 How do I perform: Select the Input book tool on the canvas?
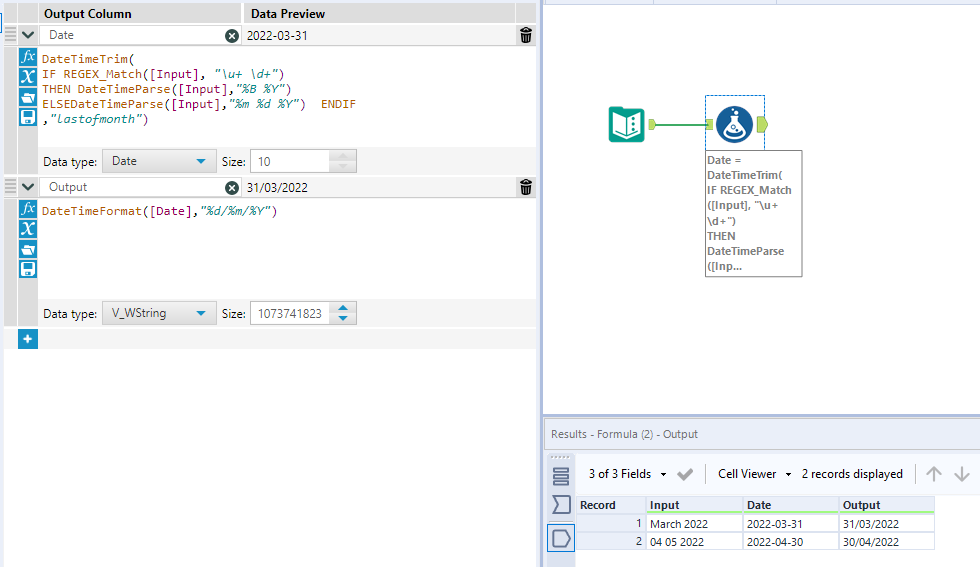click(x=627, y=124)
